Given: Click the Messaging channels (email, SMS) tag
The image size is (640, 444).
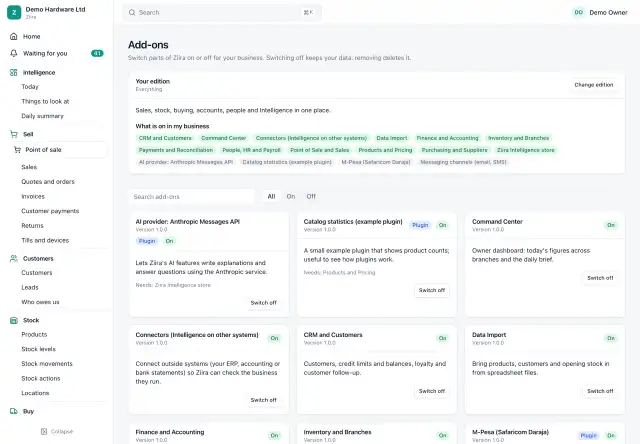Looking at the screenshot, I should [463, 162].
